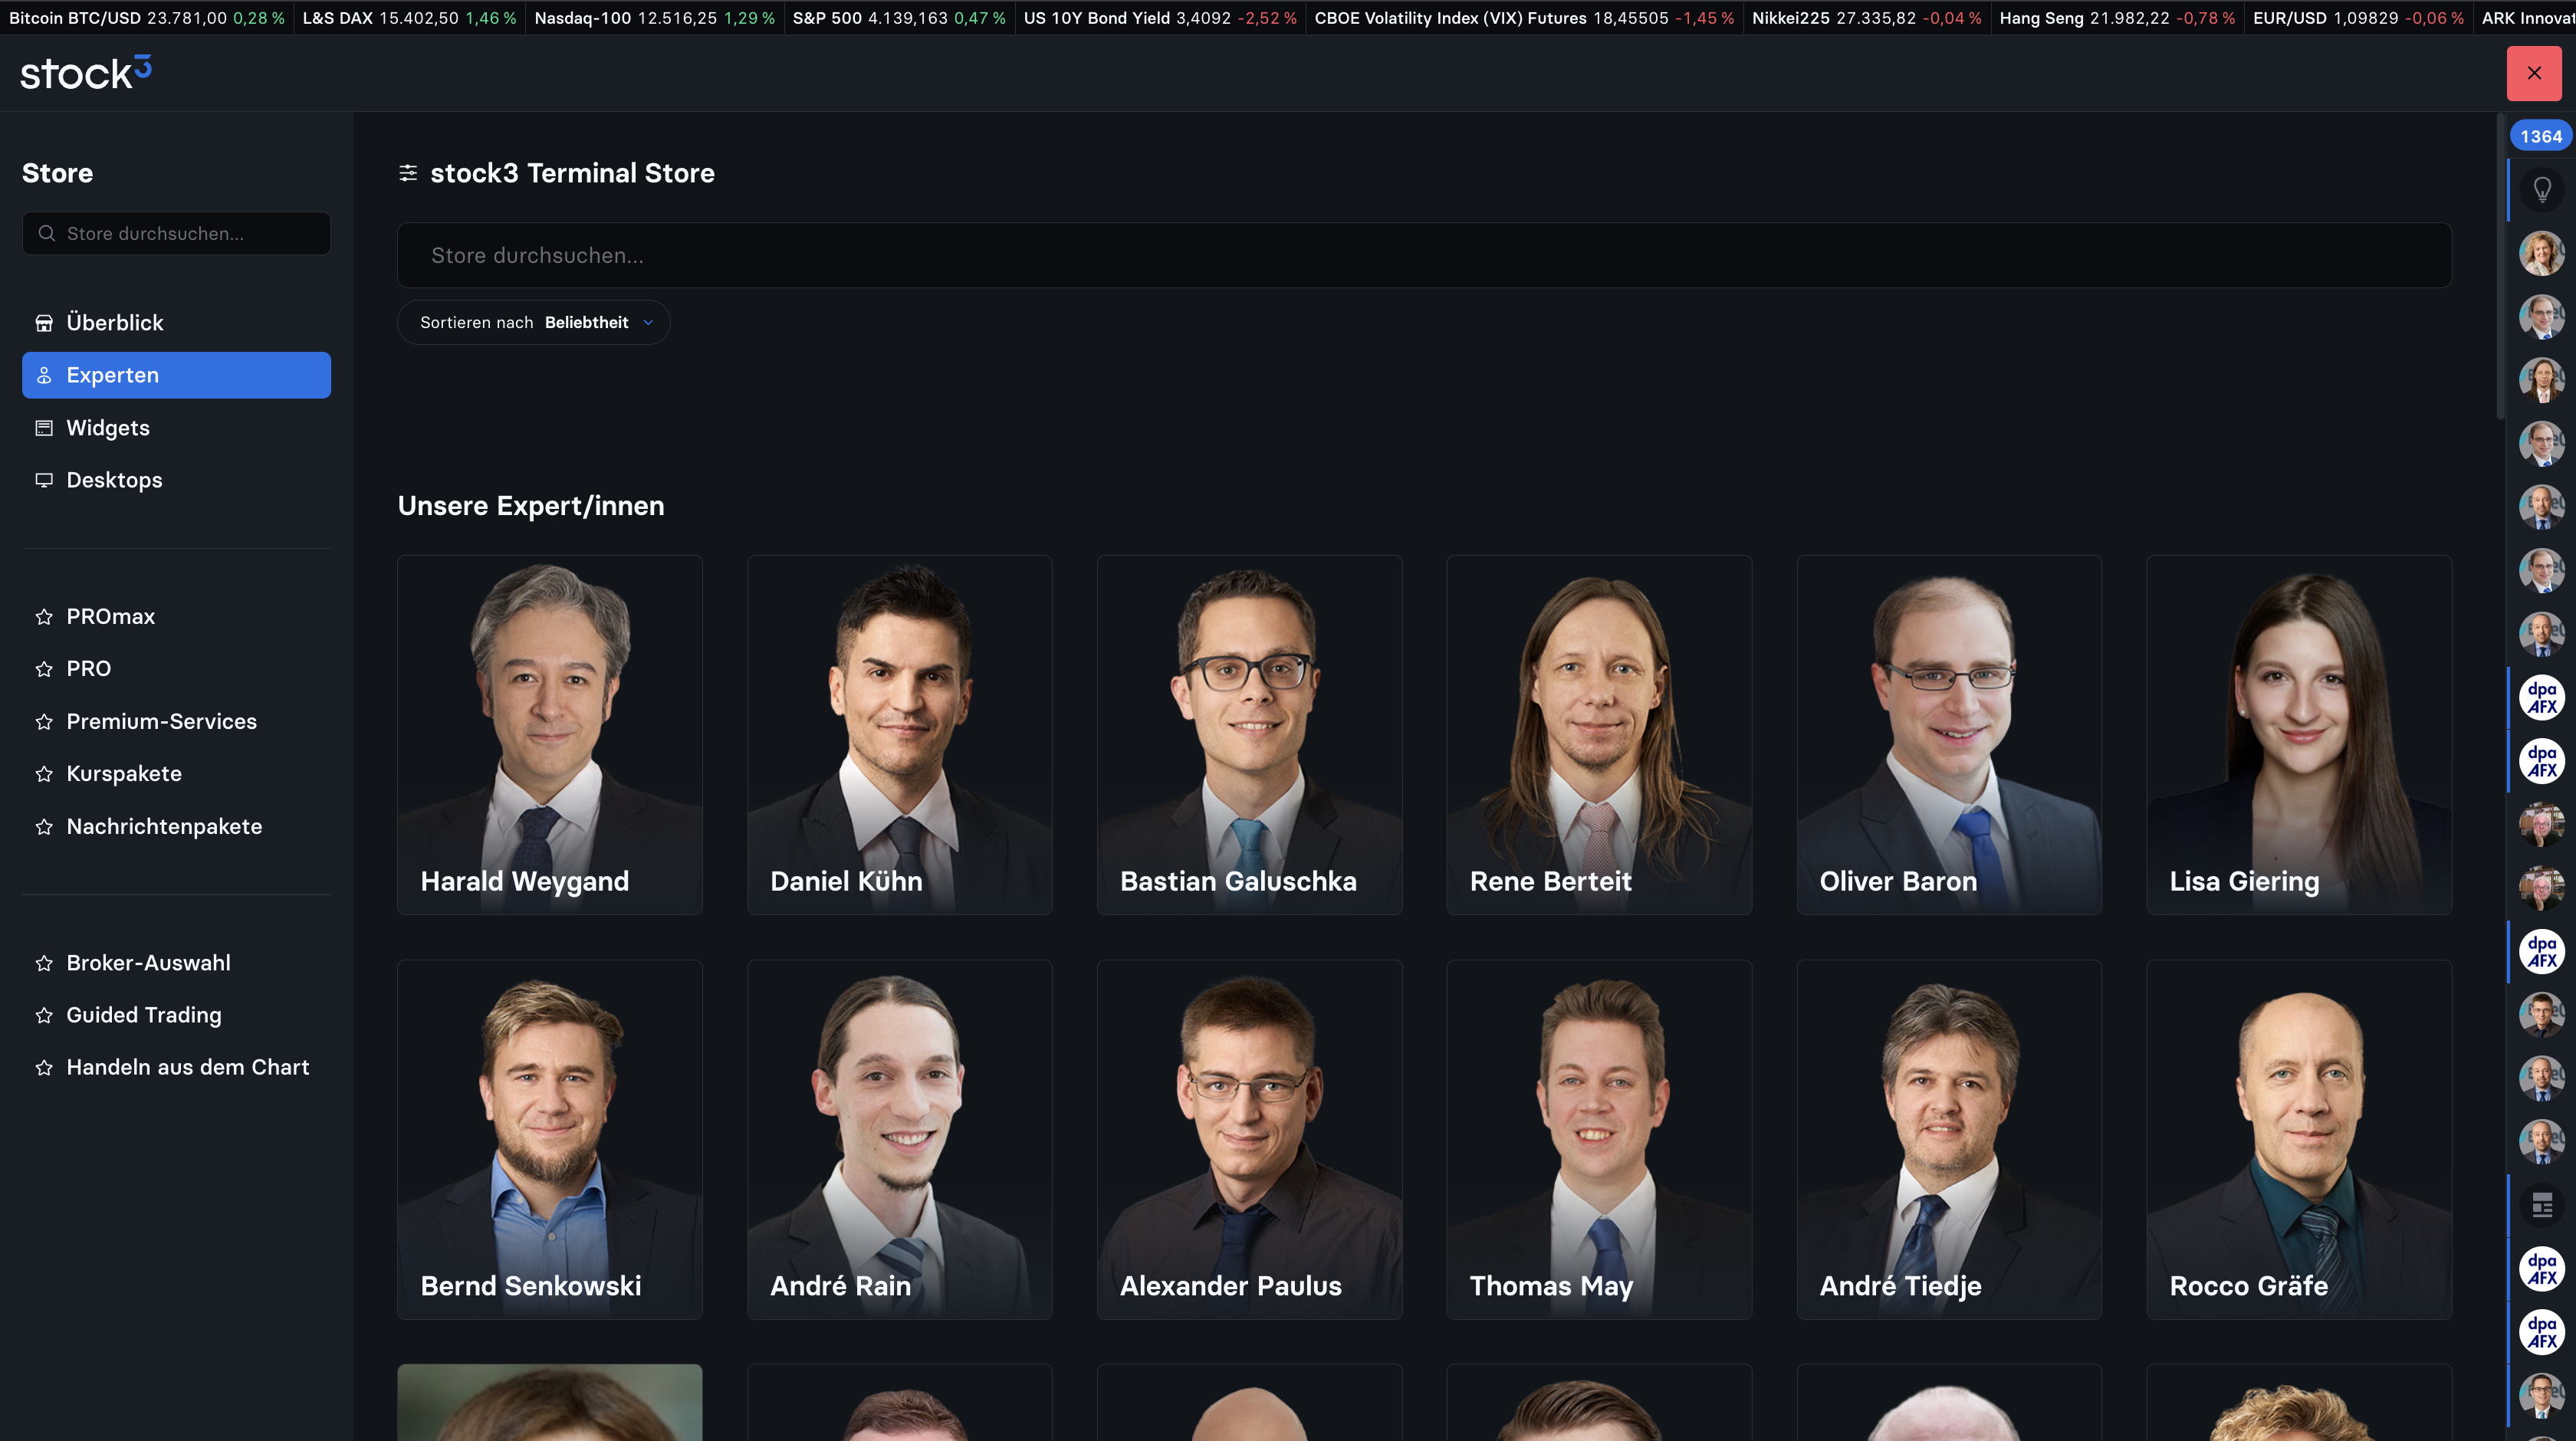Screen dimensions: 2576x1441
Task: Click the Kurspakete star icon
Action: (44, 774)
